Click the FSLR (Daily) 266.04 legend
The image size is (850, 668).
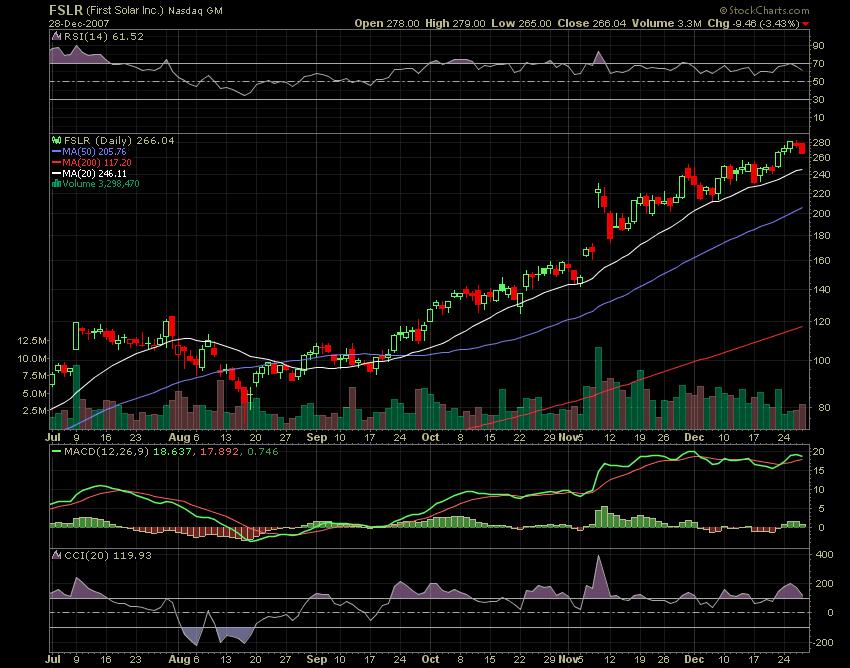pos(119,140)
